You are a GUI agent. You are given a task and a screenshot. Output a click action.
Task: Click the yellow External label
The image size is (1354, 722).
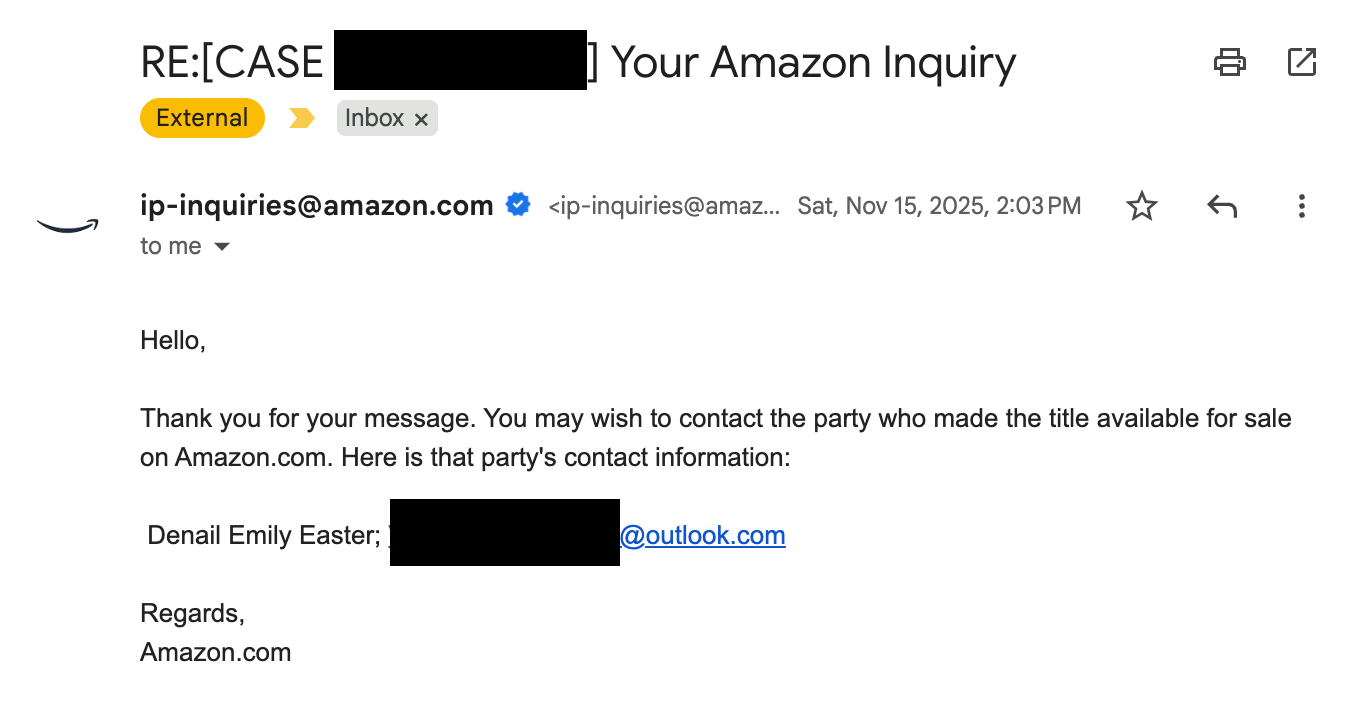point(202,118)
